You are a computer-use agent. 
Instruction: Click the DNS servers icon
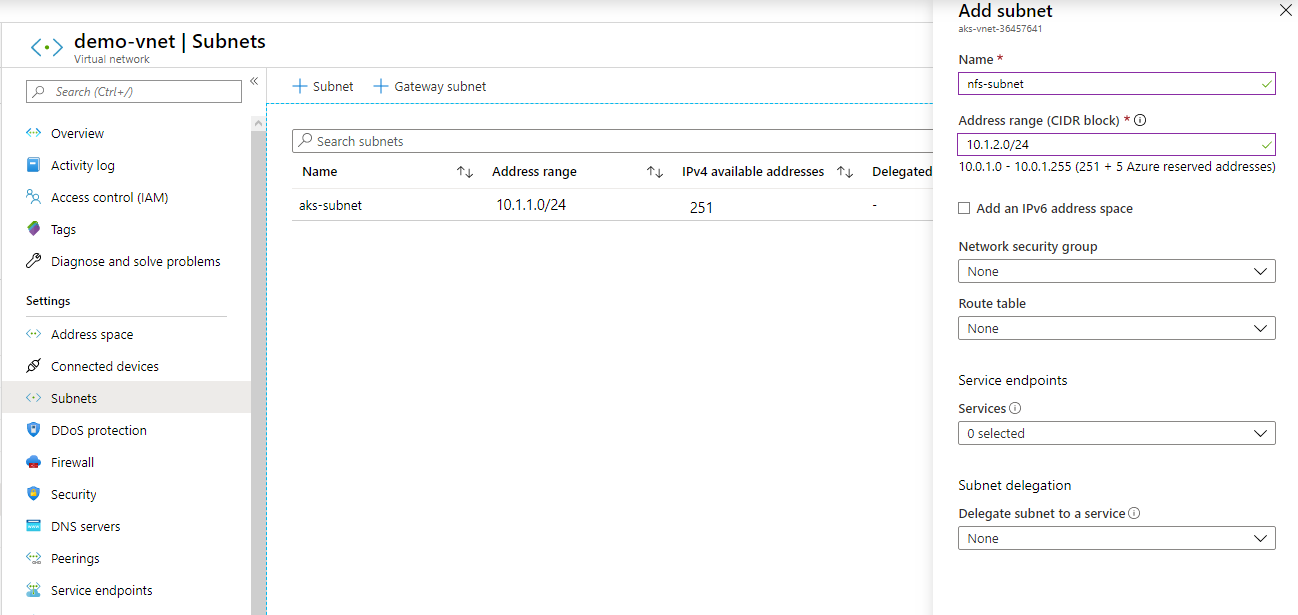click(x=34, y=526)
